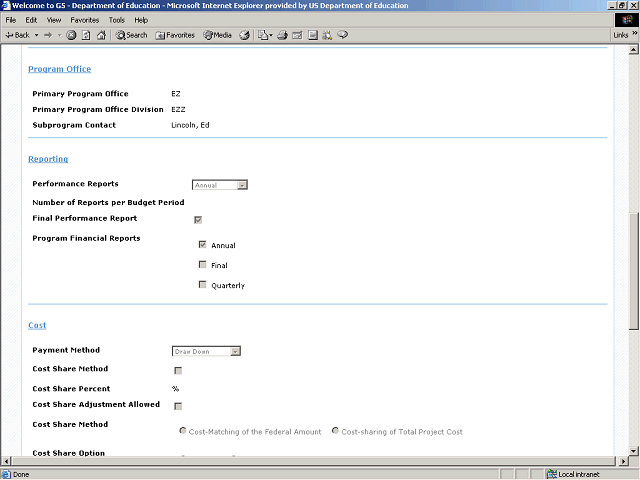Toggle the Final Performance Report checkbox

[x=198, y=220]
